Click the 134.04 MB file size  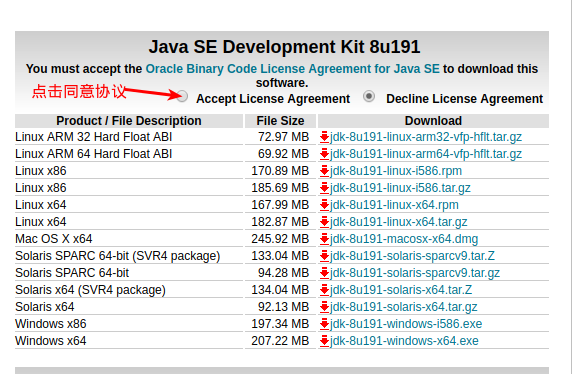pos(280,290)
